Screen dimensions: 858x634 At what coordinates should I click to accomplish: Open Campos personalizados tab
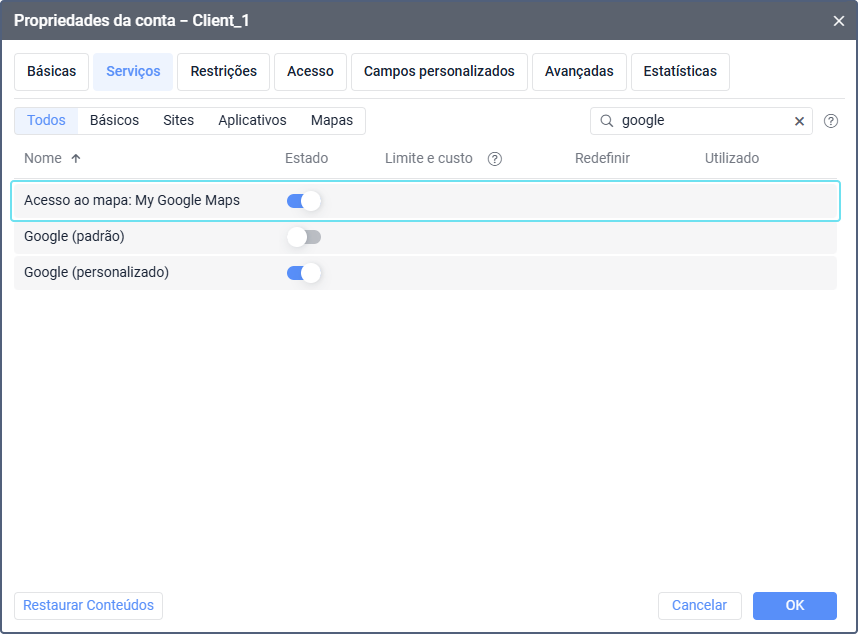[439, 72]
